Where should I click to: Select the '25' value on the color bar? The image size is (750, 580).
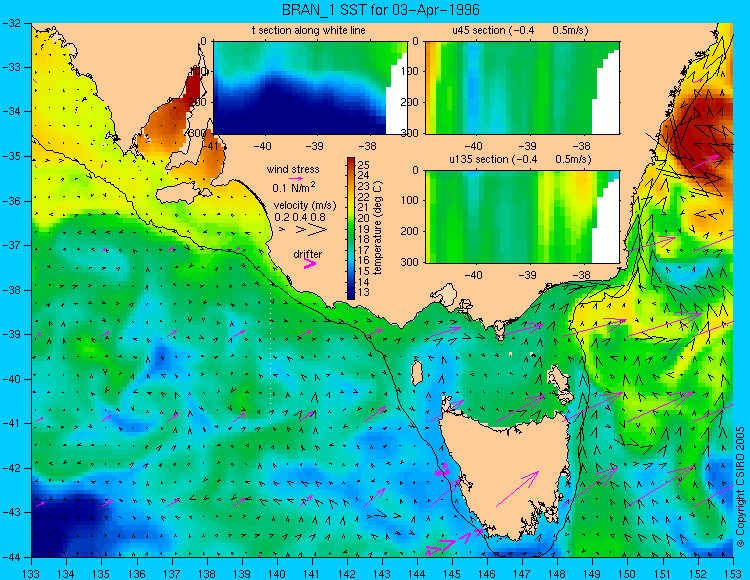coord(364,165)
